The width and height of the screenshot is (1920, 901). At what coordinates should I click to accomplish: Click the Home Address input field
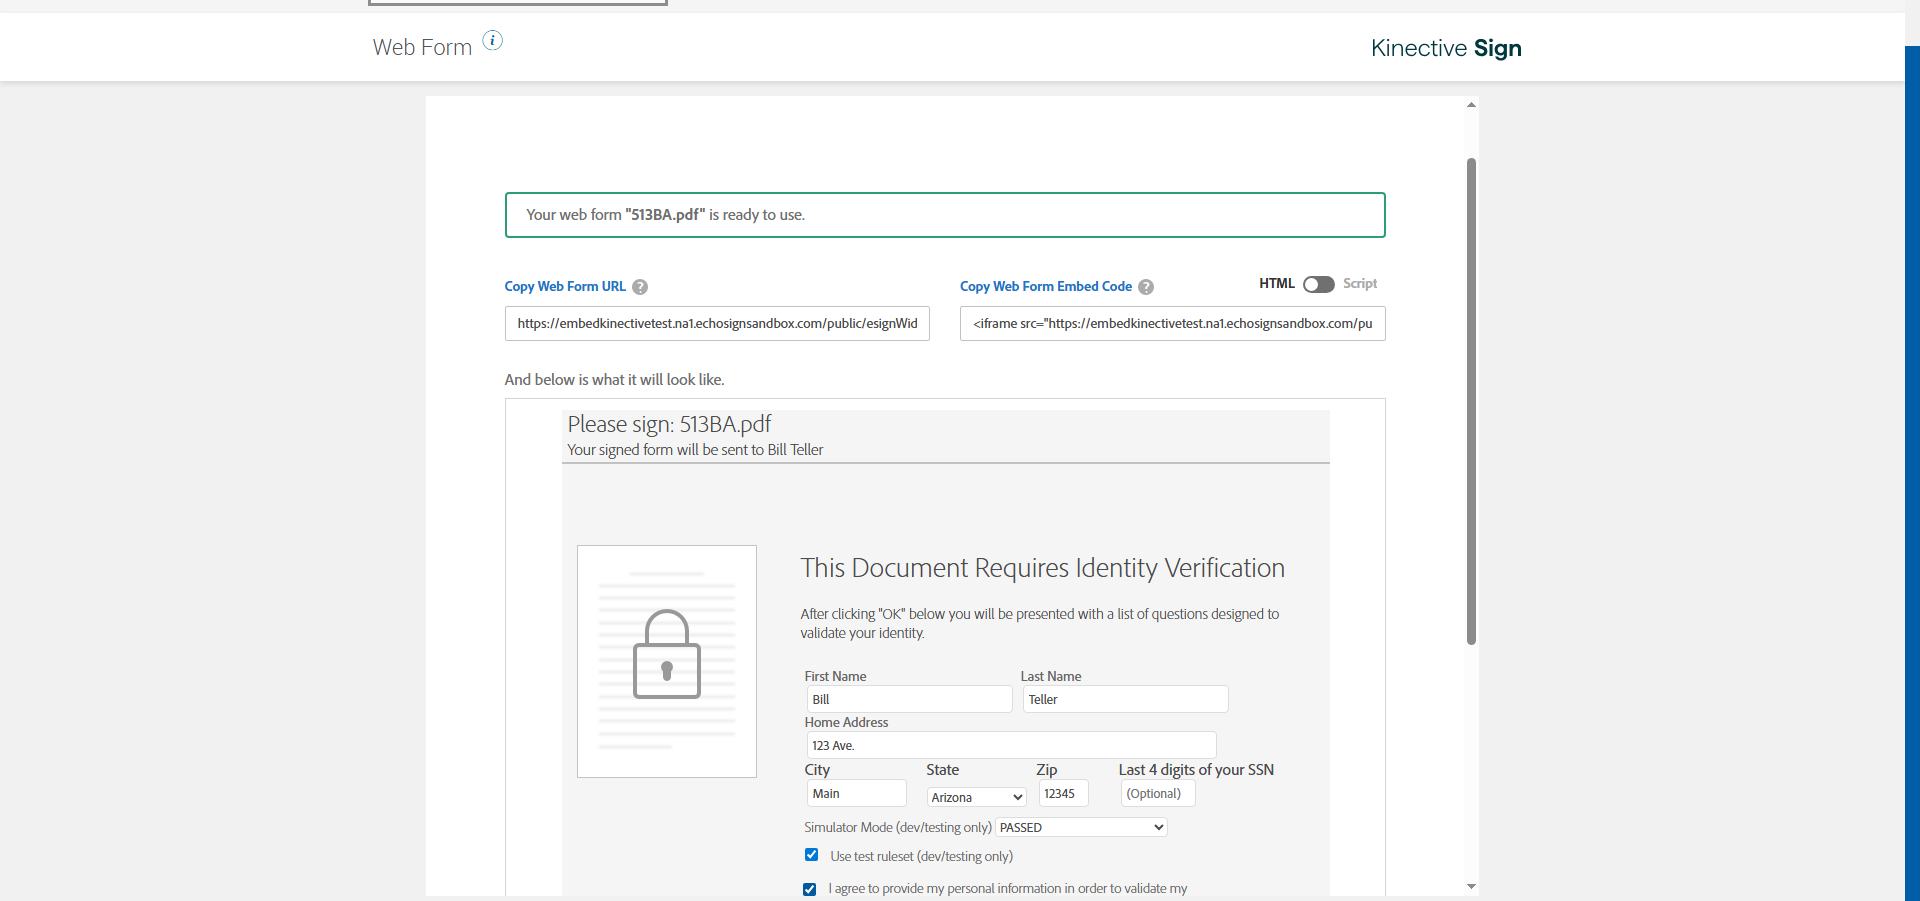(1011, 745)
